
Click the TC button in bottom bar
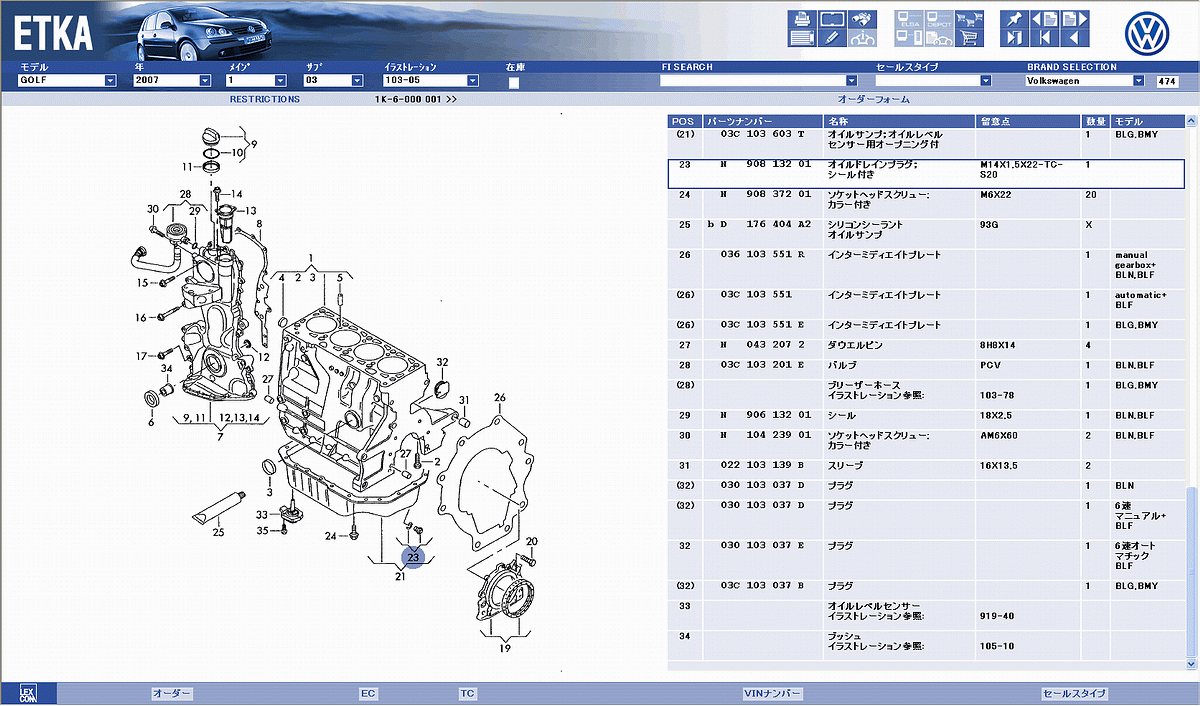(x=468, y=693)
